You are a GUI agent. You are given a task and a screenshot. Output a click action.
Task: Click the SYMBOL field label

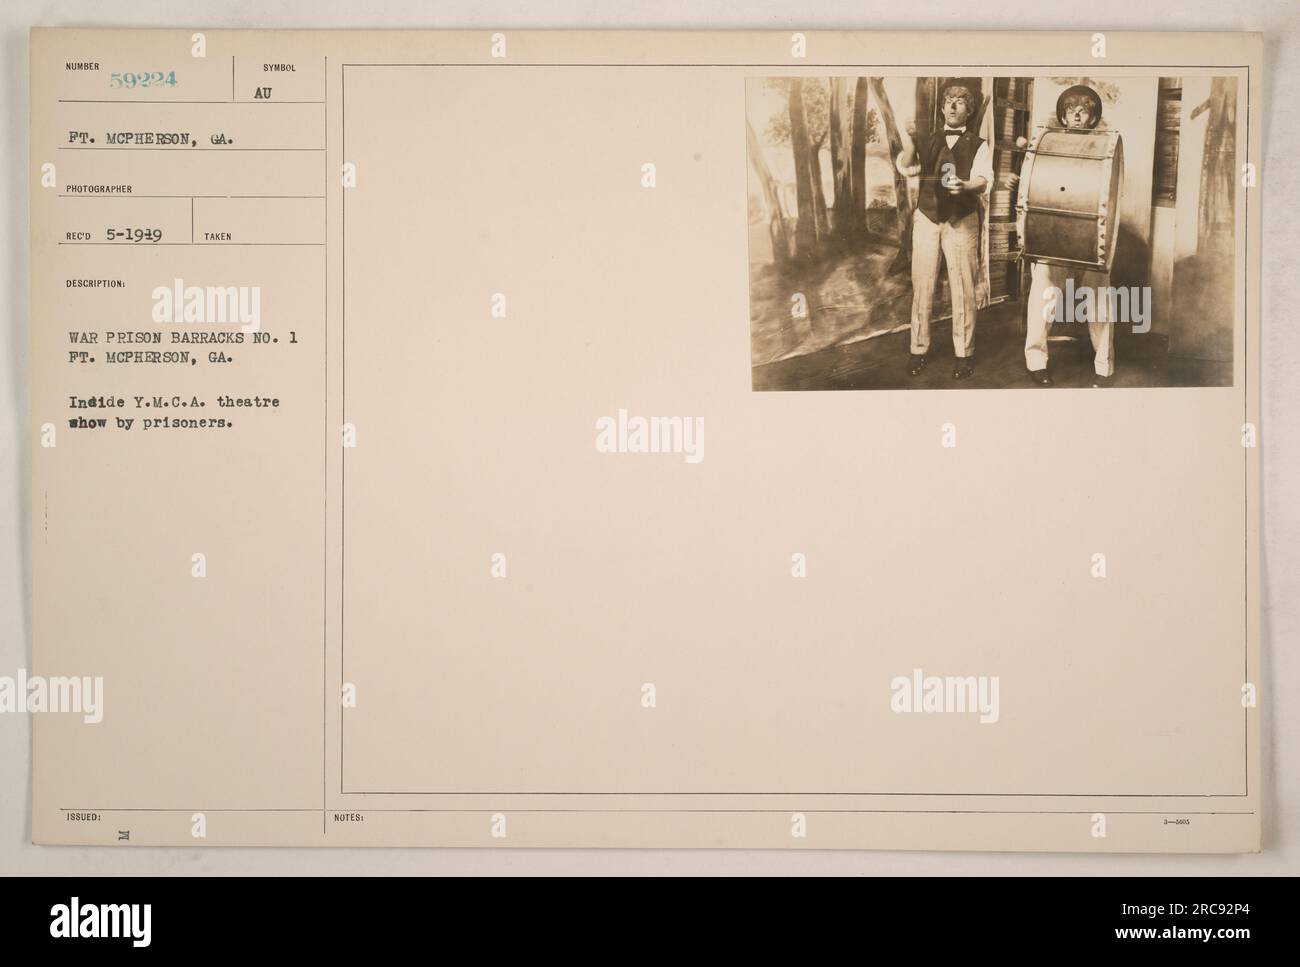click(279, 69)
